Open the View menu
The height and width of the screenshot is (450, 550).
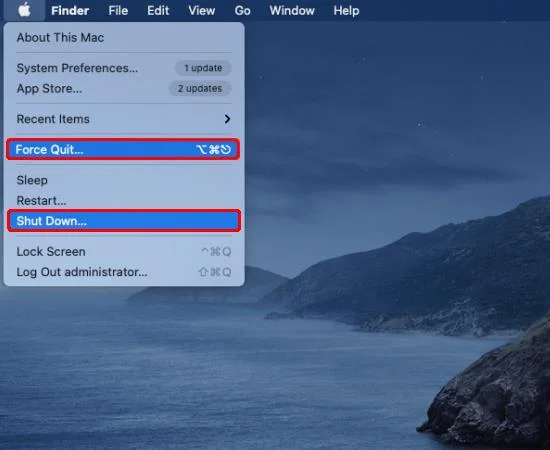[x=202, y=11]
